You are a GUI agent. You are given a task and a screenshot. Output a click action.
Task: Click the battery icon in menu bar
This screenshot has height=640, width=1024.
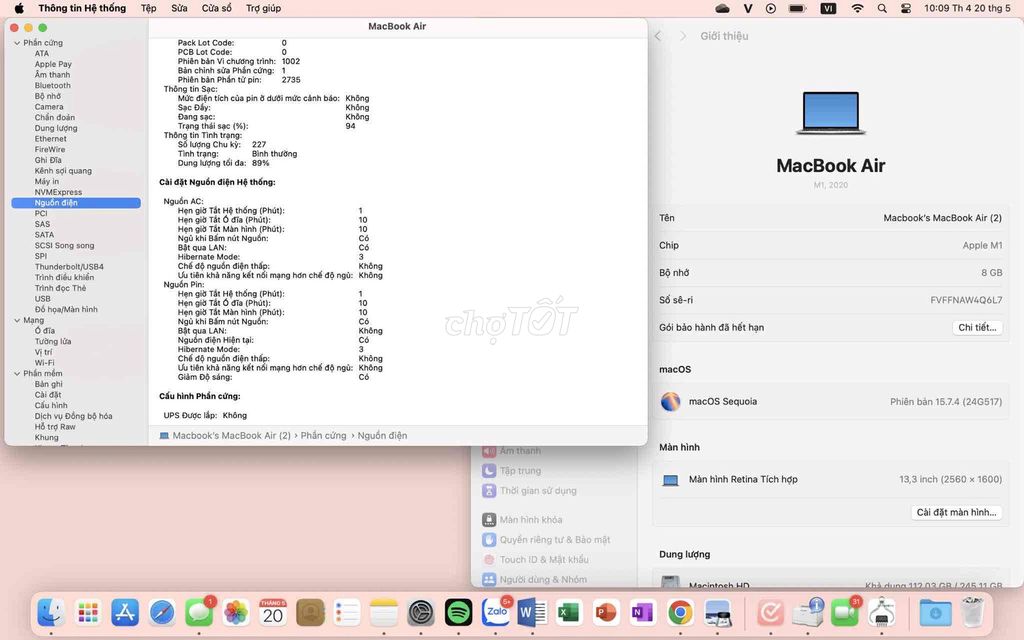click(797, 8)
